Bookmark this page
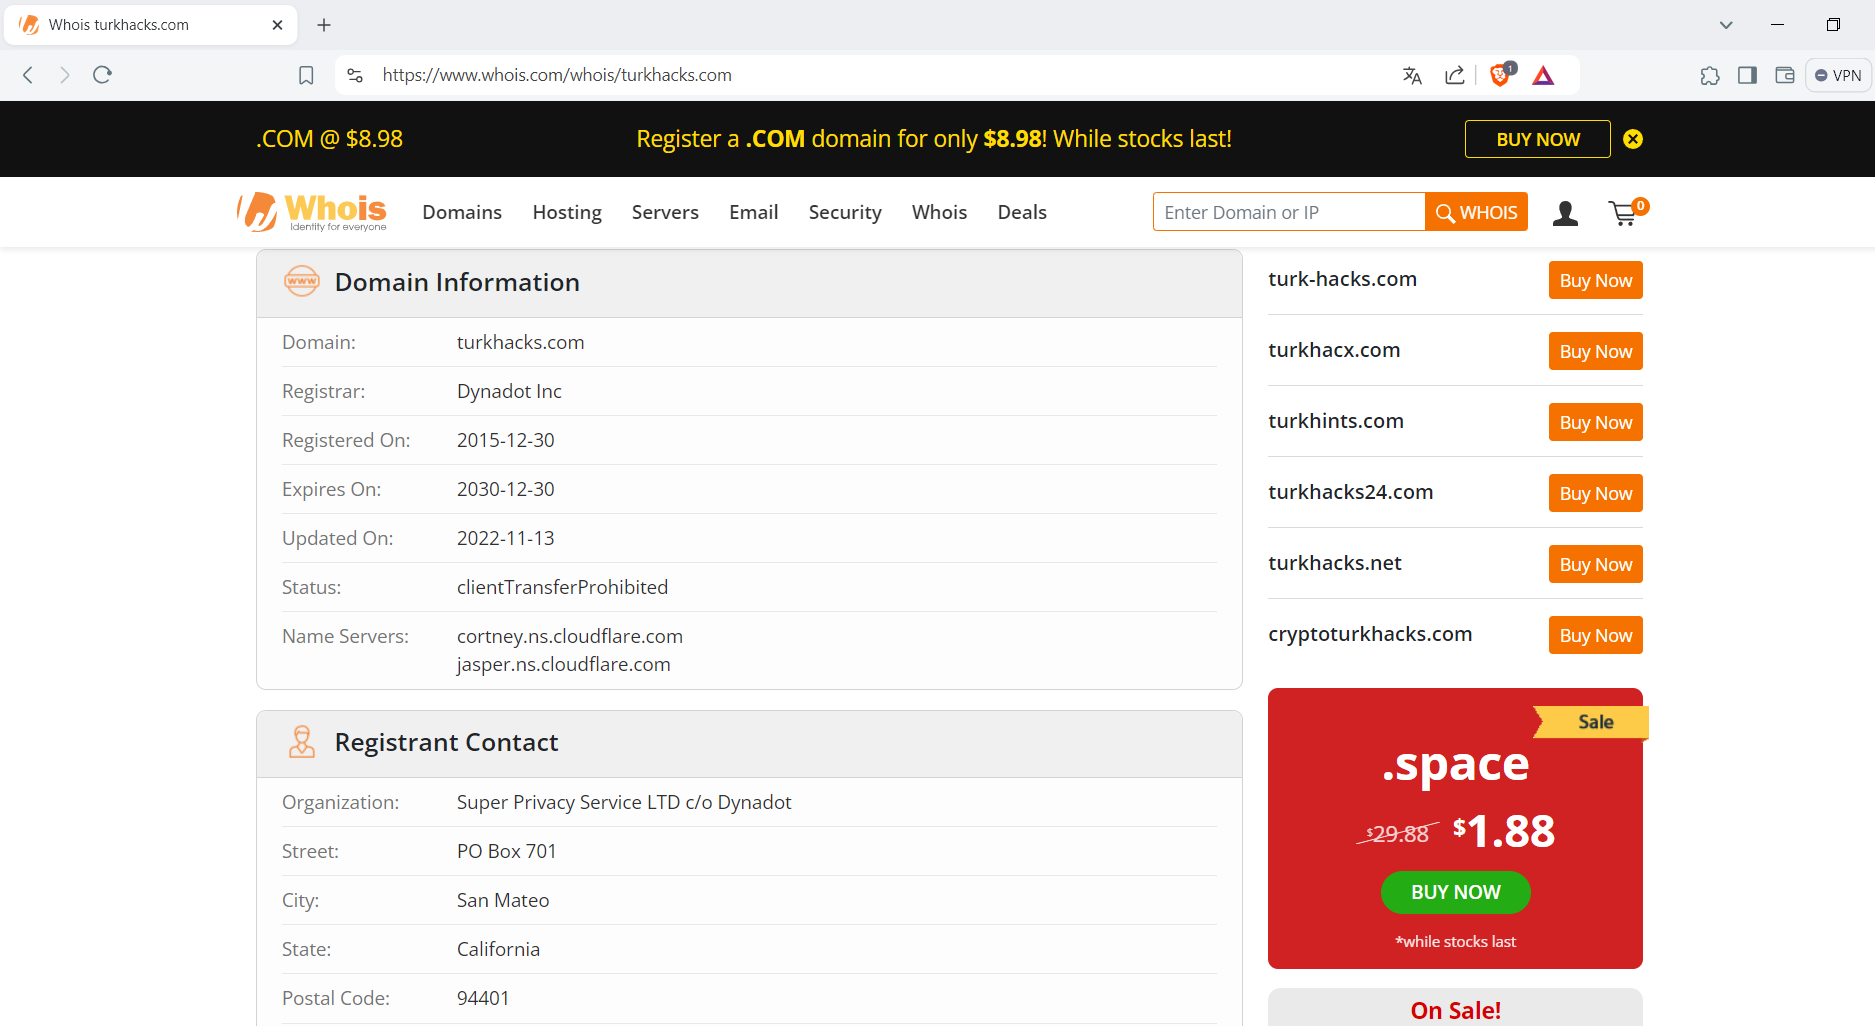This screenshot has width=1875, height=1026. [x=306, y=75]
